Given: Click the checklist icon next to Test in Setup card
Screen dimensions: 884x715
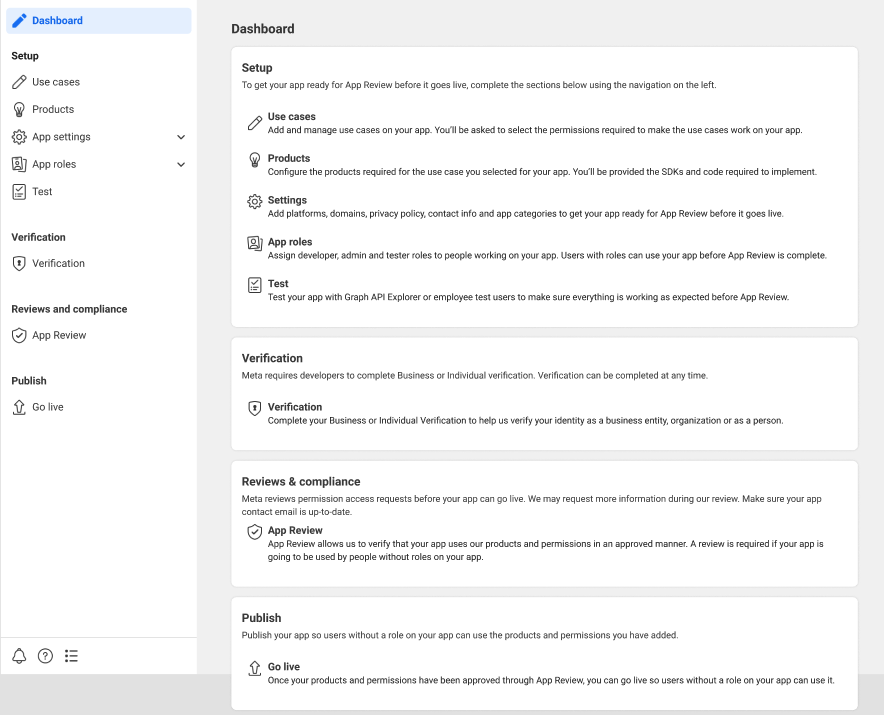Looking at the screenshot, I should pos(254,285).
